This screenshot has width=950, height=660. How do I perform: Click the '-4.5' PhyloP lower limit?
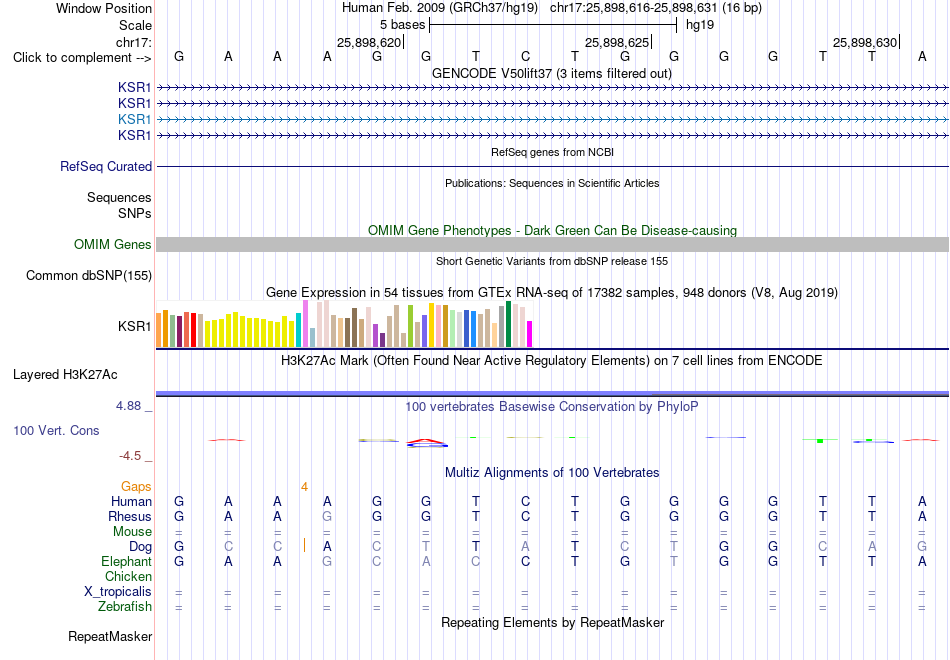click(130, 456)
